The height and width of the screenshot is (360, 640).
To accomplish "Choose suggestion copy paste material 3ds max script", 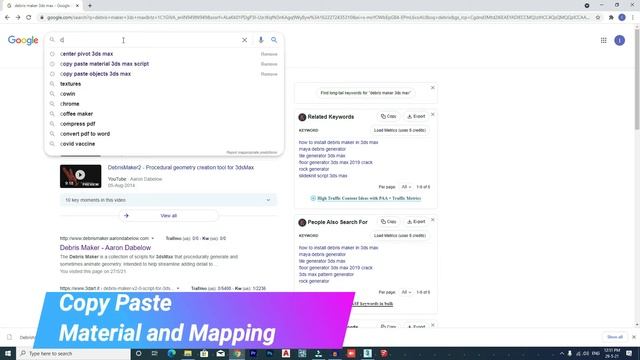I will tap(104, 64).
